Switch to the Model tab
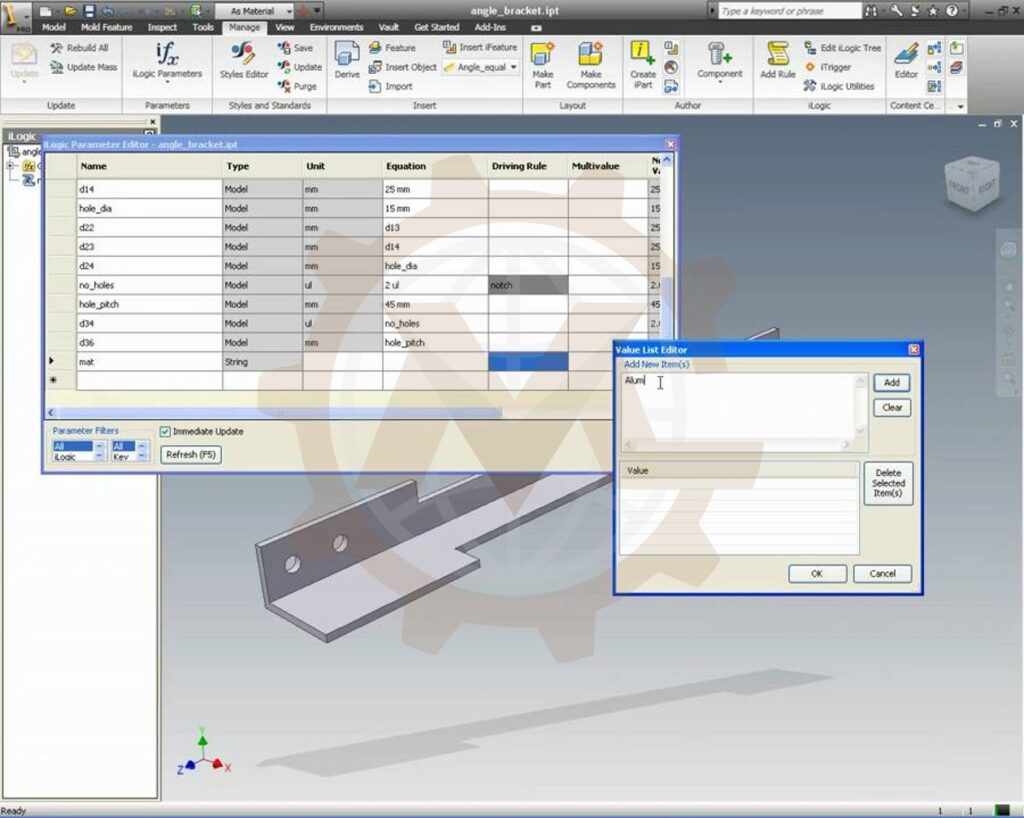The height and width of the screenshot is (818, 1024). point(54,27)
